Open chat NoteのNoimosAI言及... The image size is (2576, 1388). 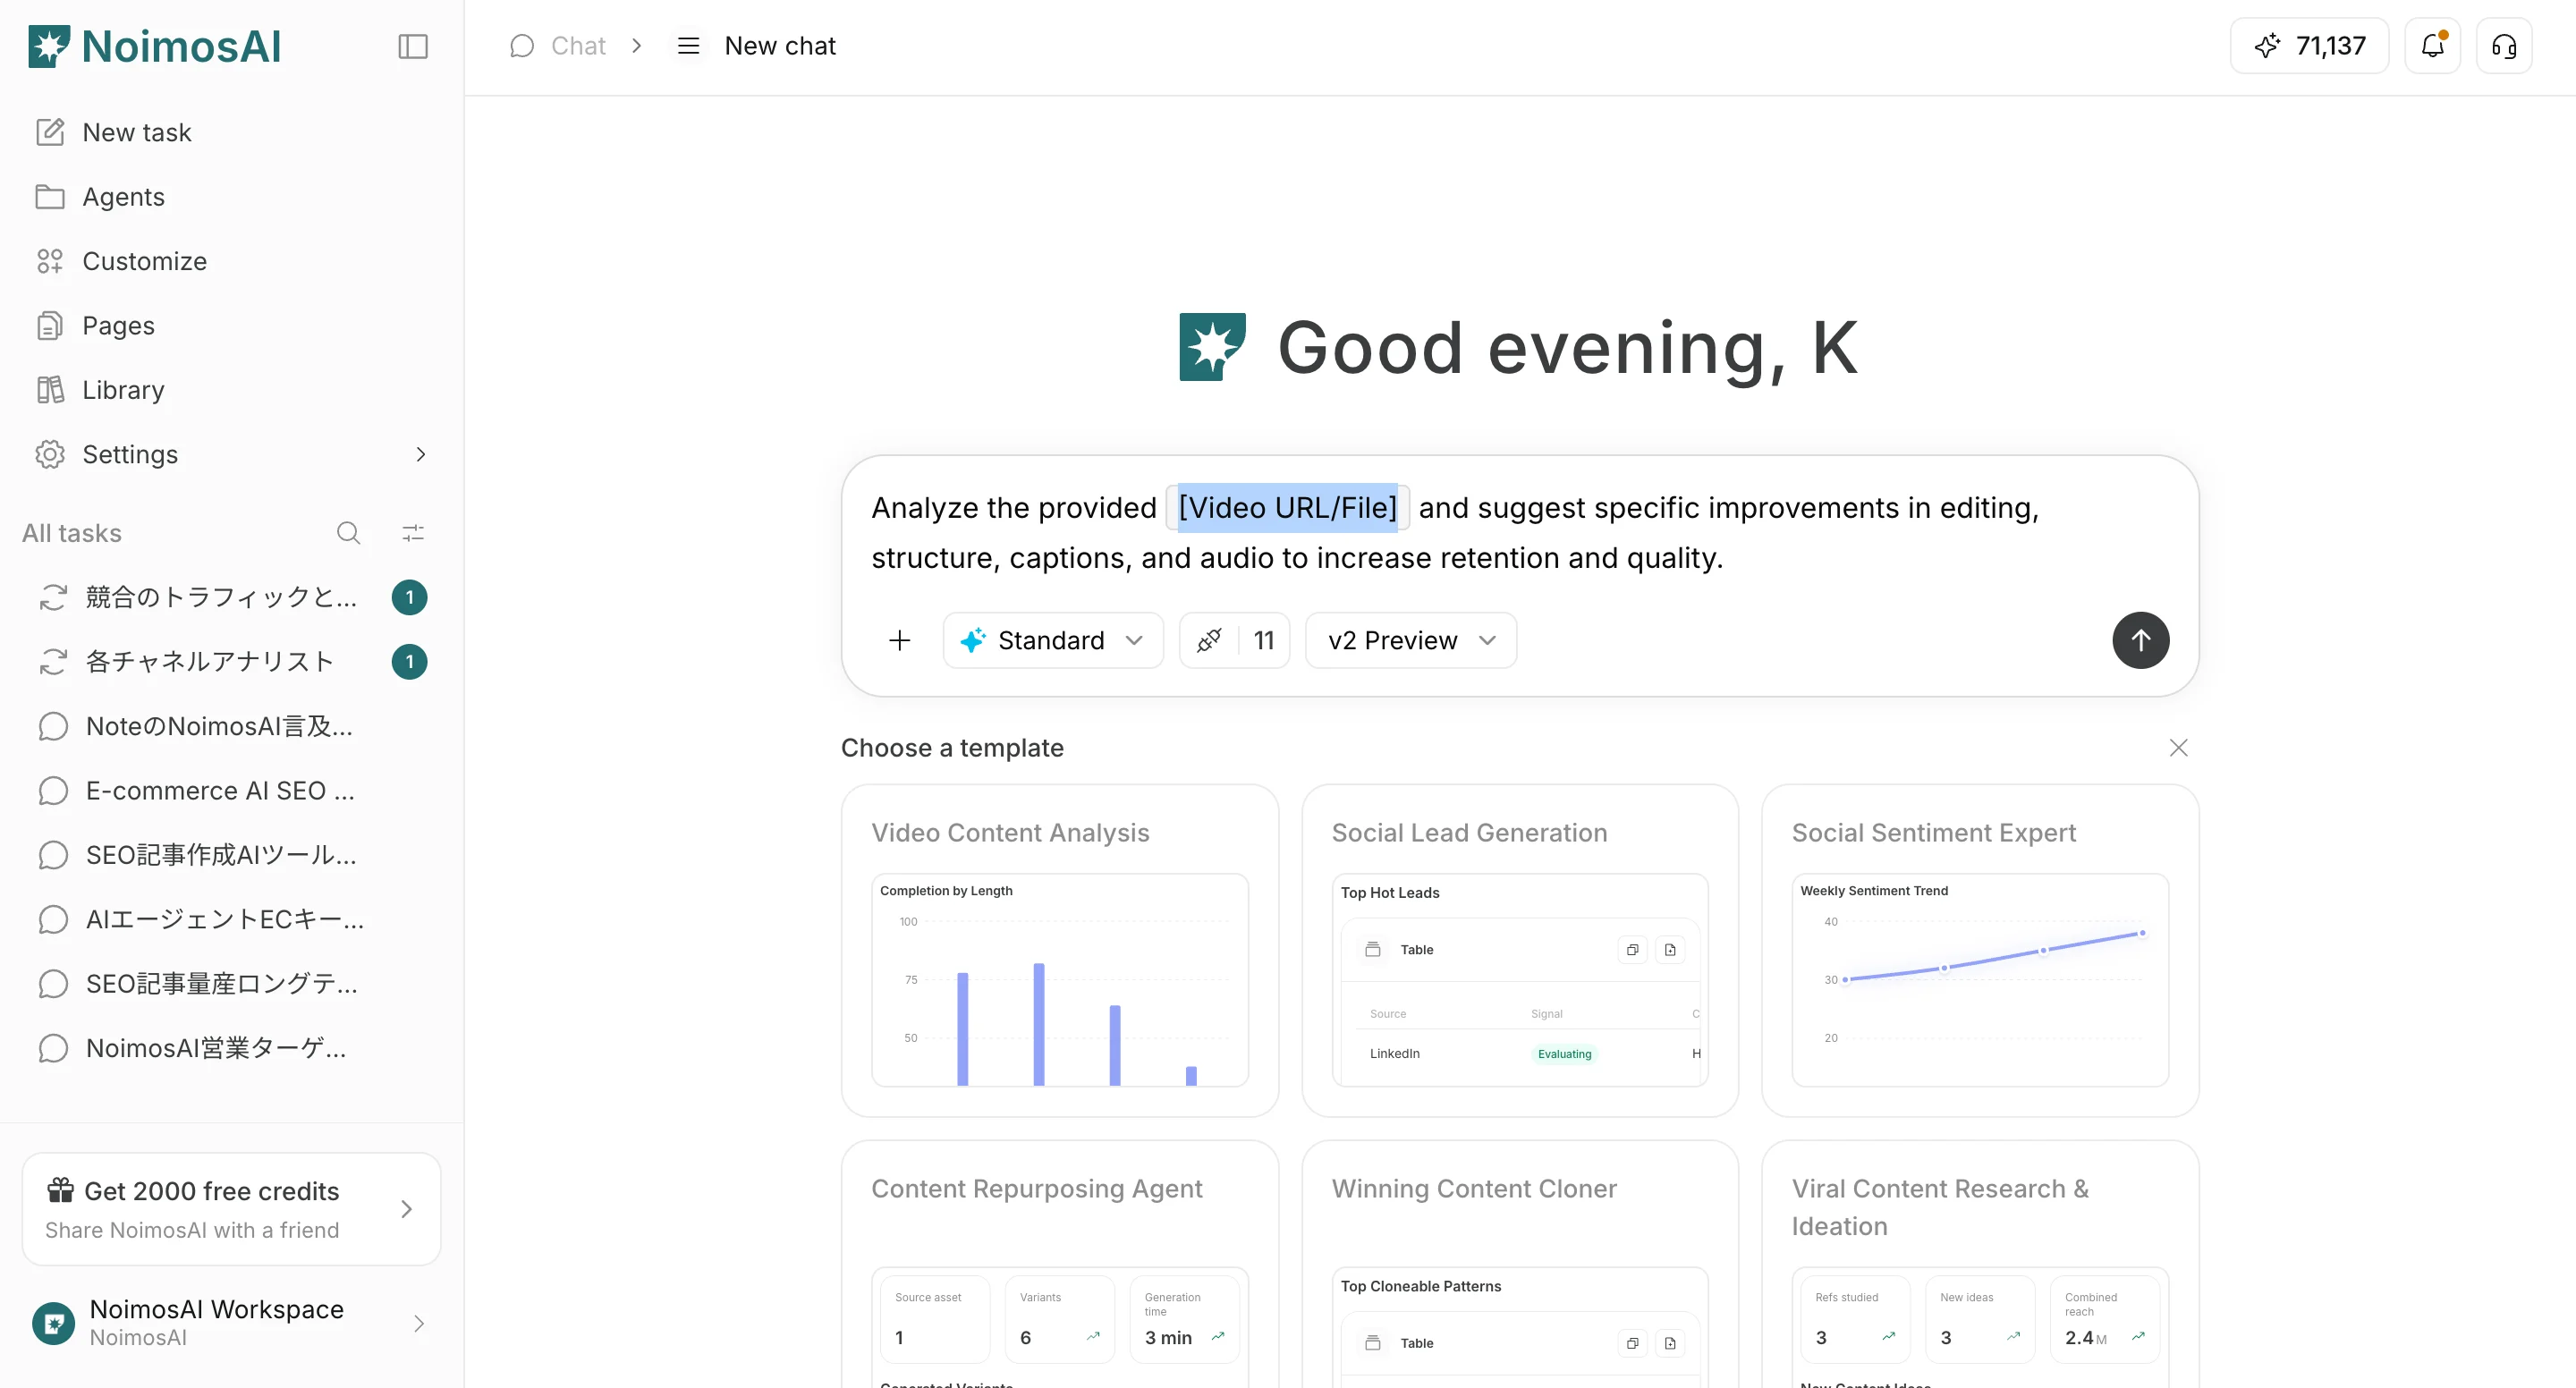(232, 726)
